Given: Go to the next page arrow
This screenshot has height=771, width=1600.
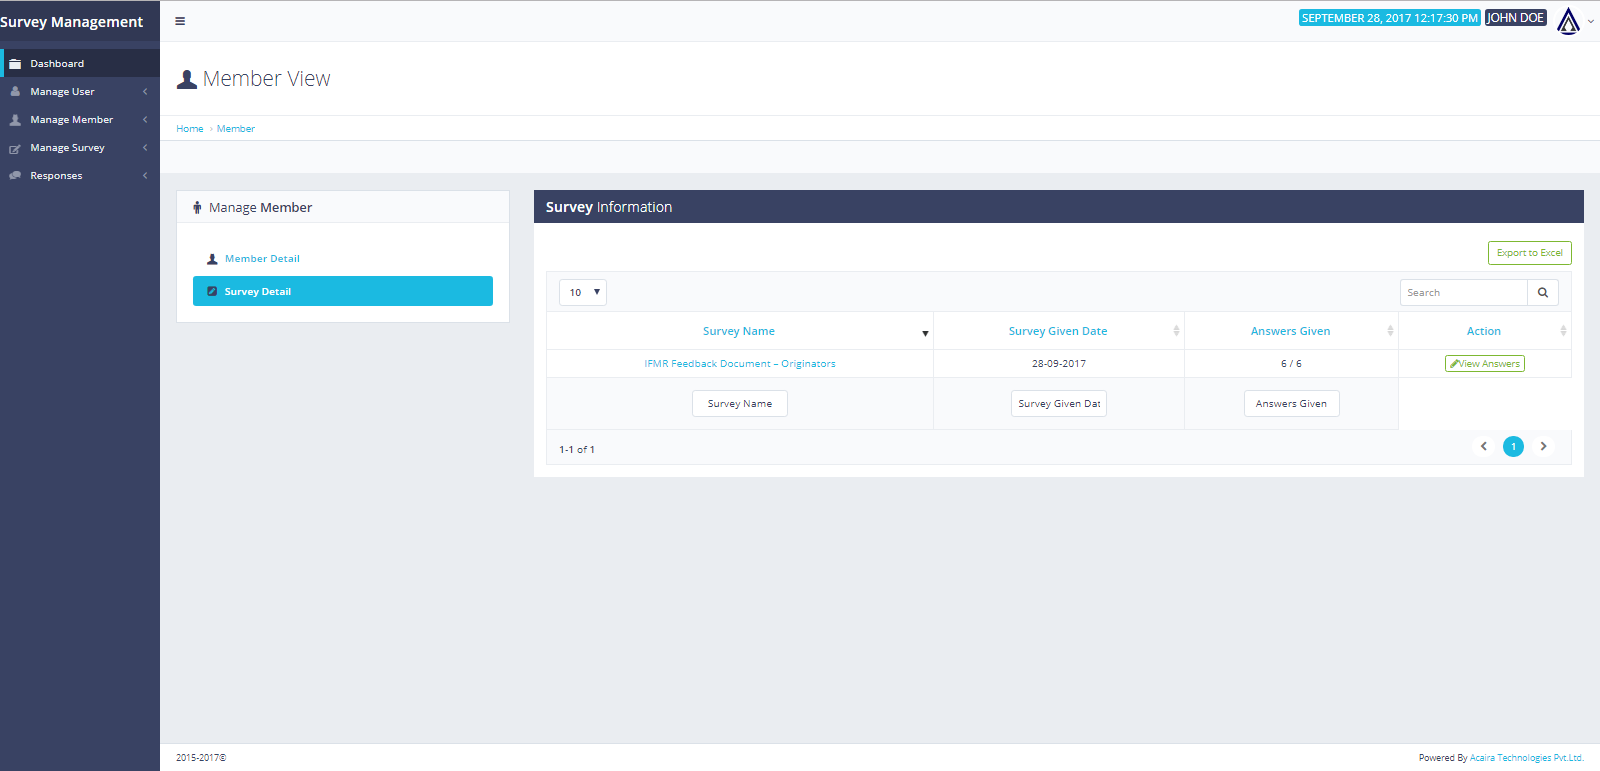Looking at the screenshot, I should 1543,447.
